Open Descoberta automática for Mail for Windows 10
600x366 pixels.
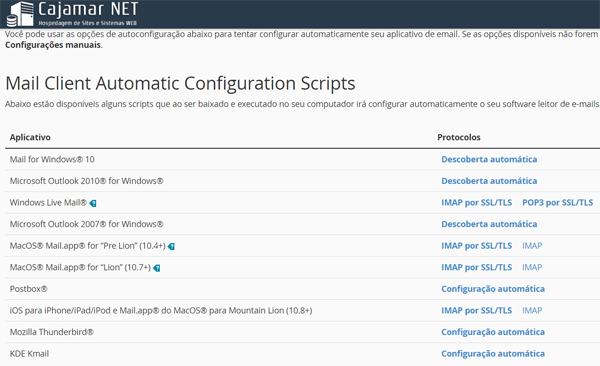(x=489, y=159)
